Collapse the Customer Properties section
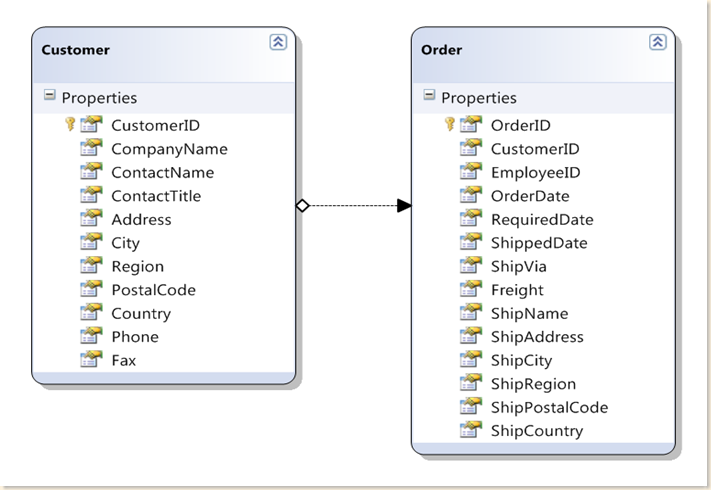Viewport: 711px width, 490px height. tap(49, 96)
